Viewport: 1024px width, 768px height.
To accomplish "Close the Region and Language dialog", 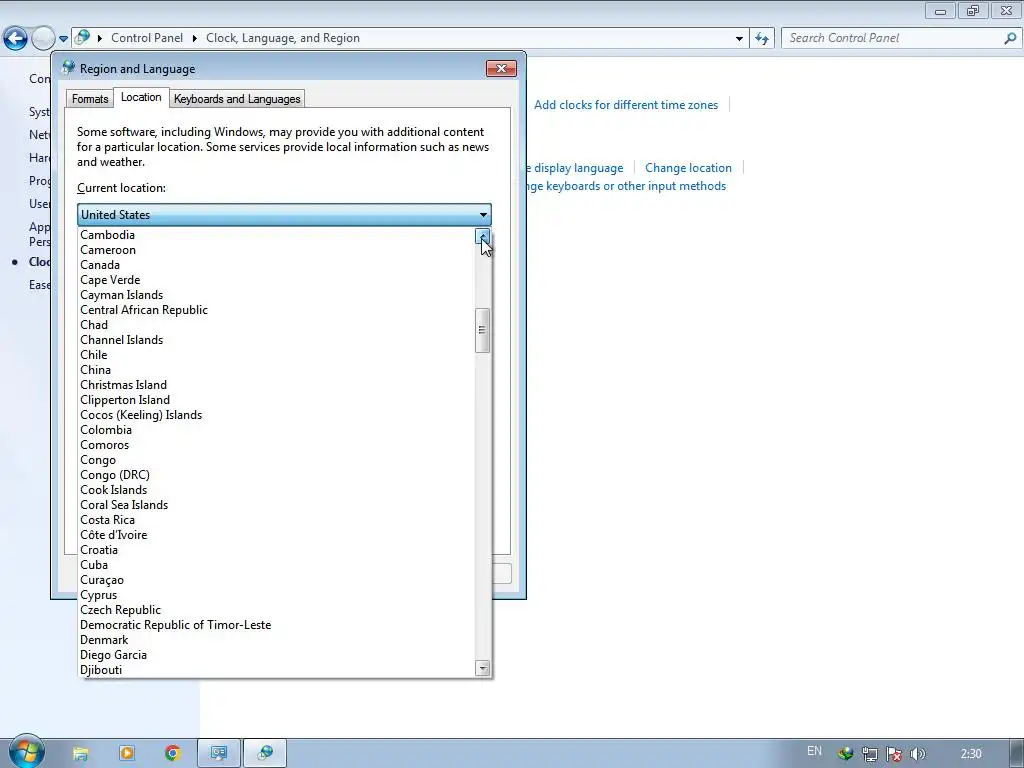I will [501, 69].
